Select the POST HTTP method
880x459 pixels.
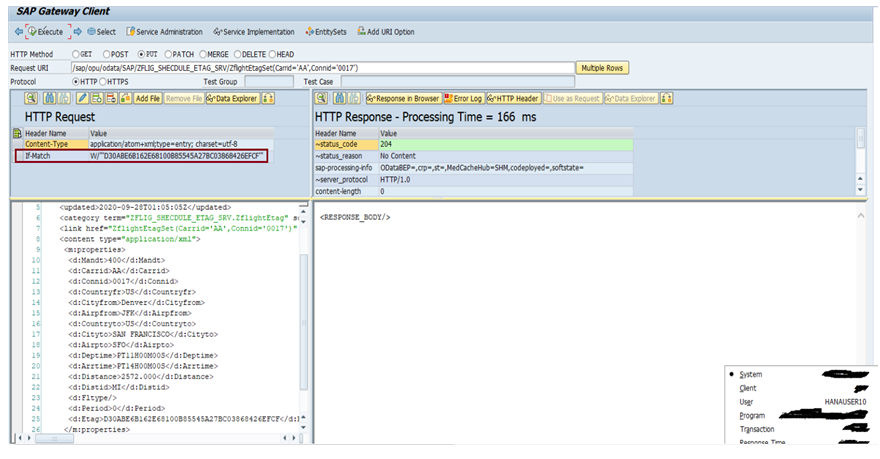pyautogui.click(x=116, y=54)
